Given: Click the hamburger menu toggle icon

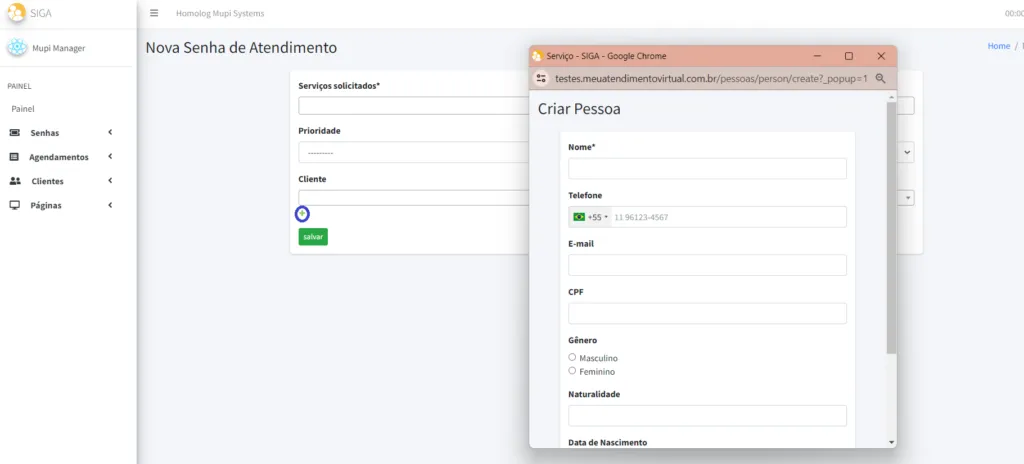Looking at the screenshot, I should pyautogui.click(x=154, y=13).
